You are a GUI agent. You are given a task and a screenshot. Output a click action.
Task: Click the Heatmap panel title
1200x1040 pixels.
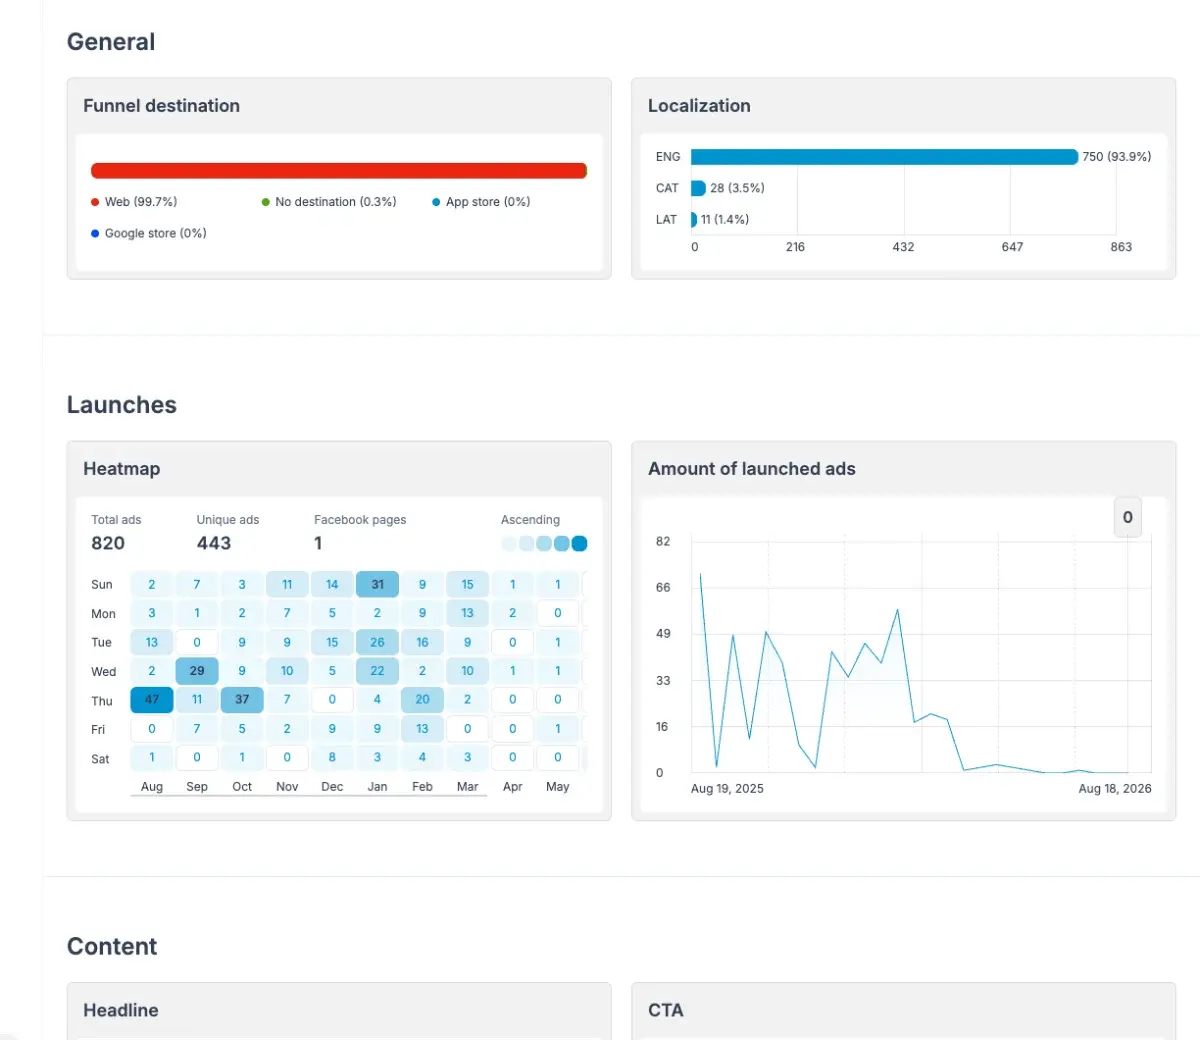122,469
